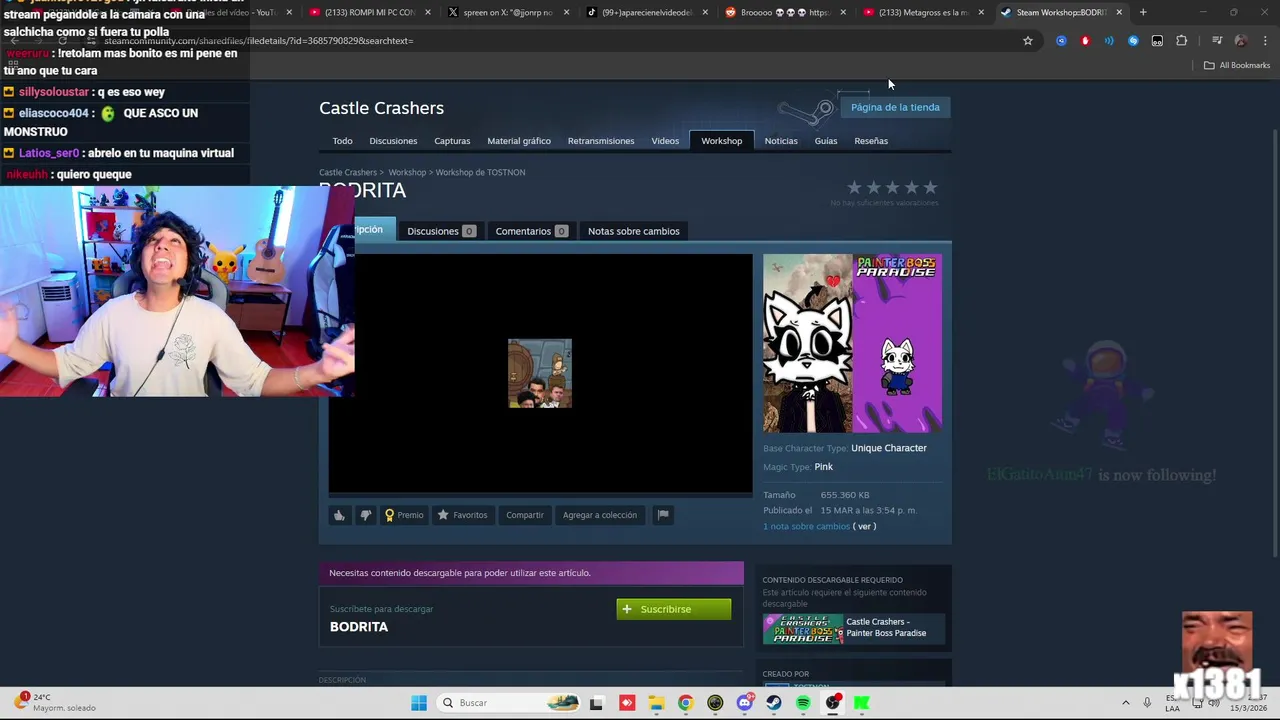Click the Shazam extension icon
Viewport: 1280px width, 720px height.
coord(1133,41)
